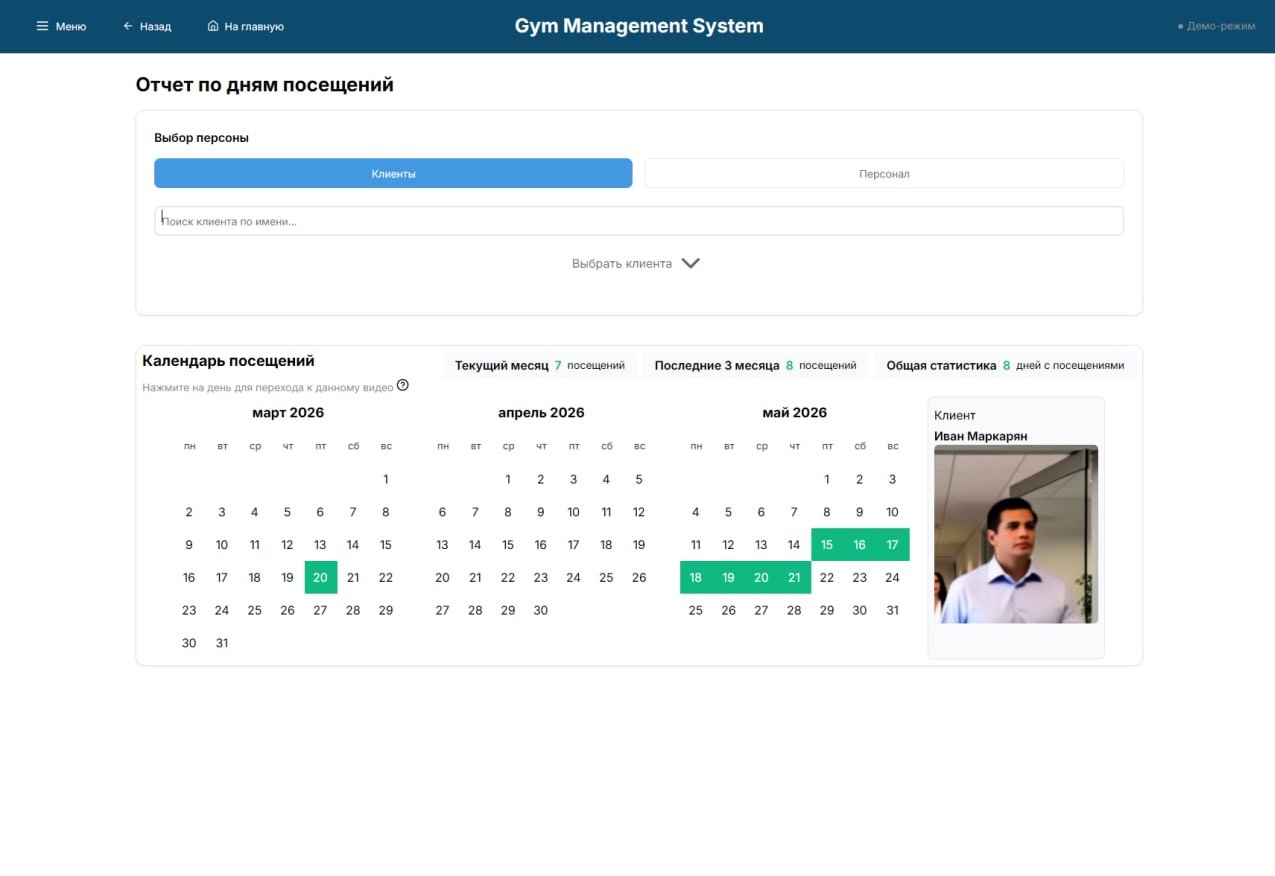Viewport: 1275px width, 876px height.
Task: Select 30 April 2026 in the calendar
Action: [541, 610]
